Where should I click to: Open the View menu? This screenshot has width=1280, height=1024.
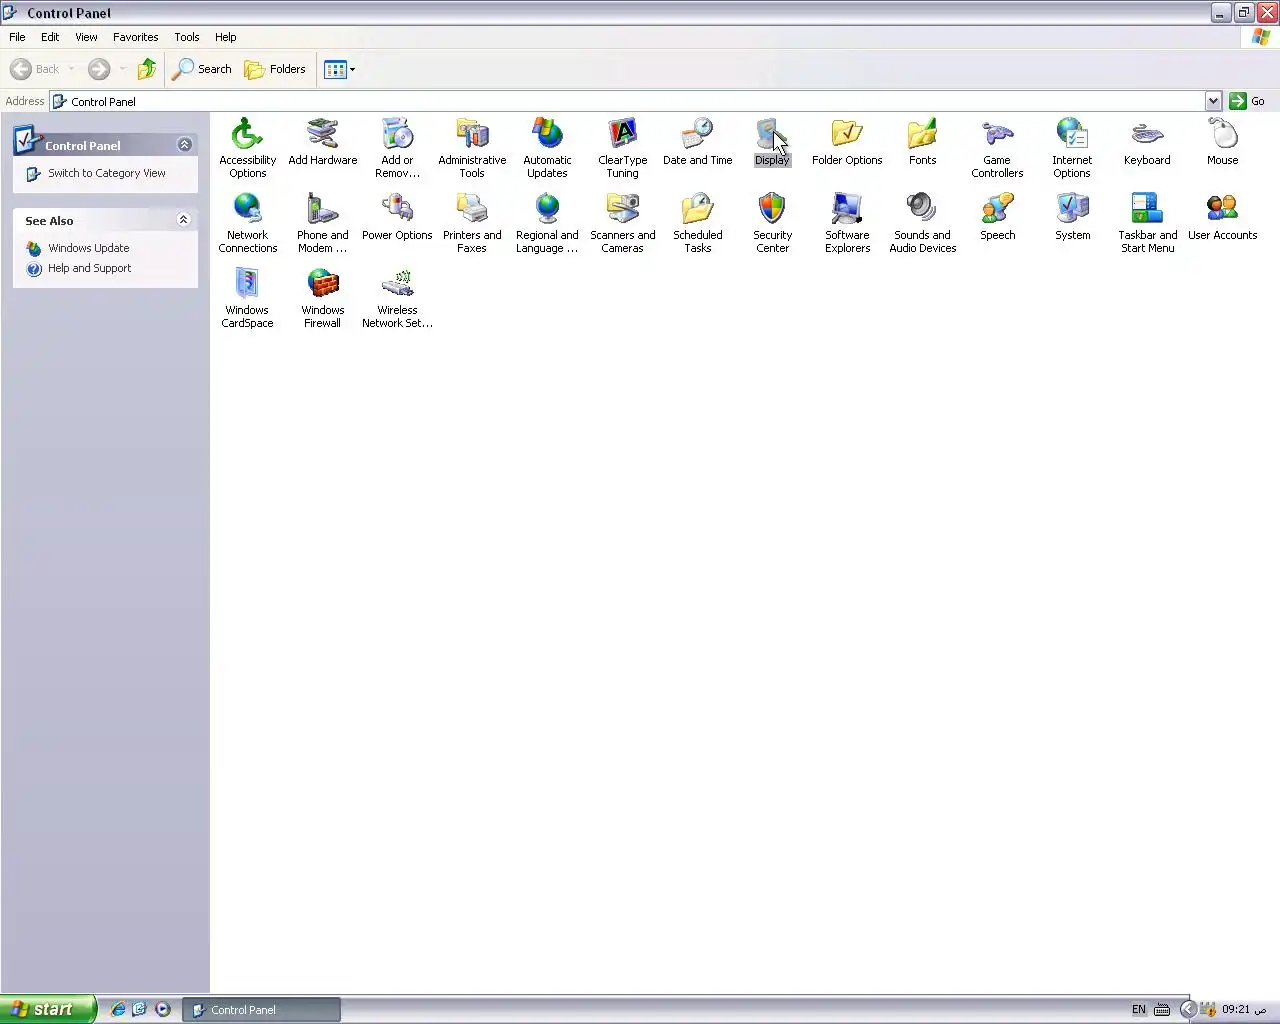point(86,37)
